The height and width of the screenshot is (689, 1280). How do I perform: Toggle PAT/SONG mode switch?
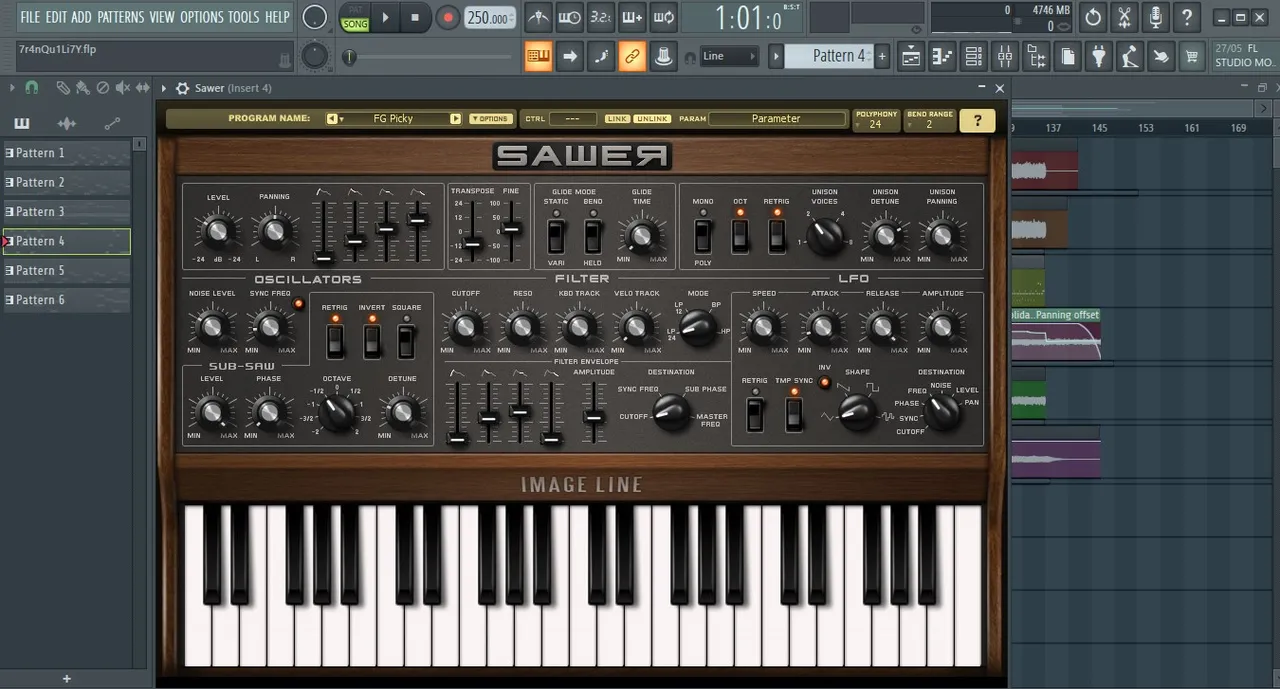(x=355, y=17)
